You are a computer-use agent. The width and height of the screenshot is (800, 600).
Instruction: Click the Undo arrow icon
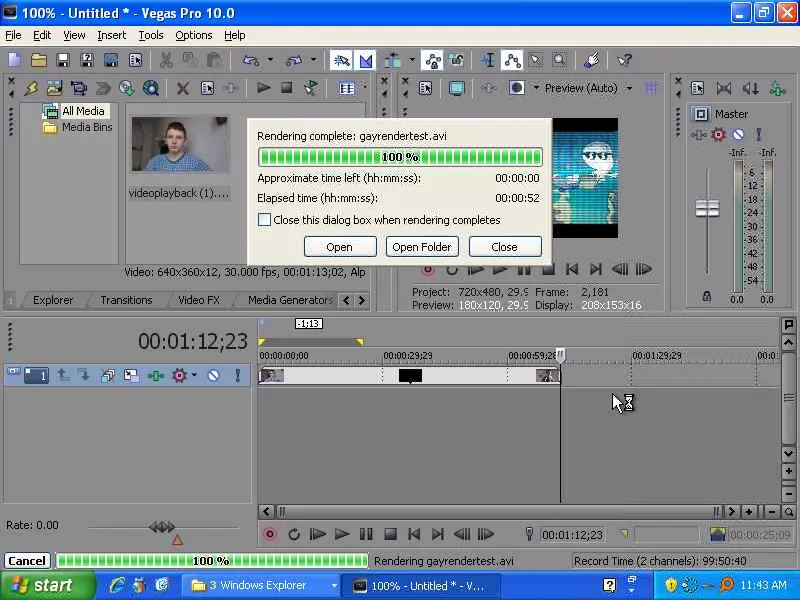click(x=251, y=60)
